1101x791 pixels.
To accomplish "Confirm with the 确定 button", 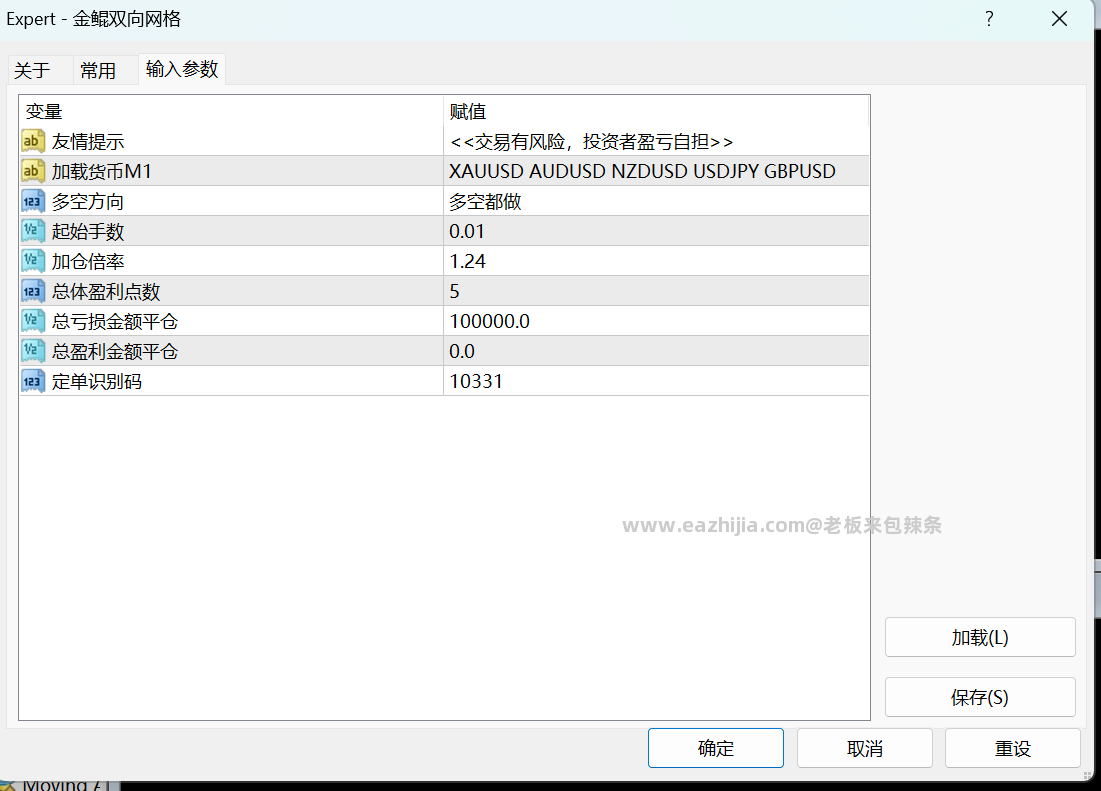I will tap(716, 748).
